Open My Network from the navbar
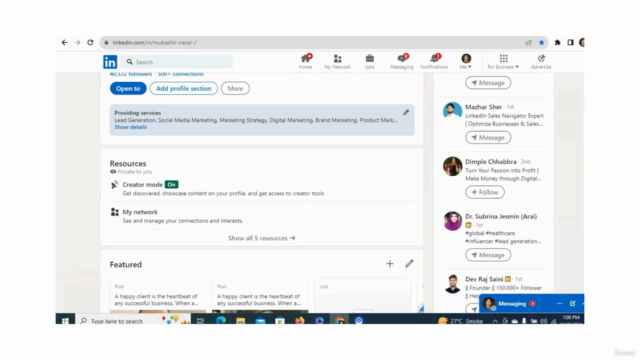Screen dimensions: 640x360 click(338, 62)
